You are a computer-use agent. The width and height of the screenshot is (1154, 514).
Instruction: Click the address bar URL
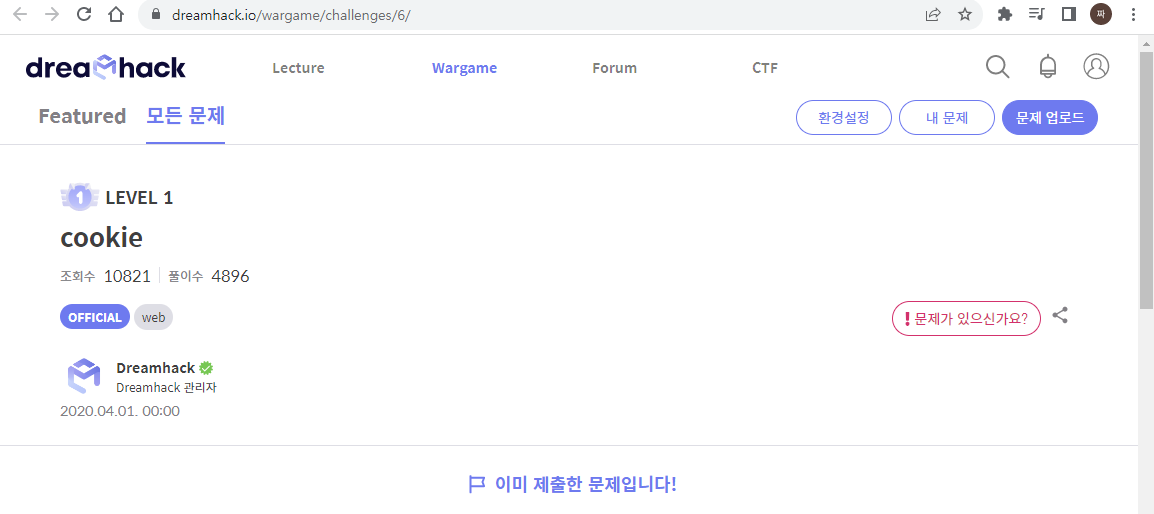point(291,15)
